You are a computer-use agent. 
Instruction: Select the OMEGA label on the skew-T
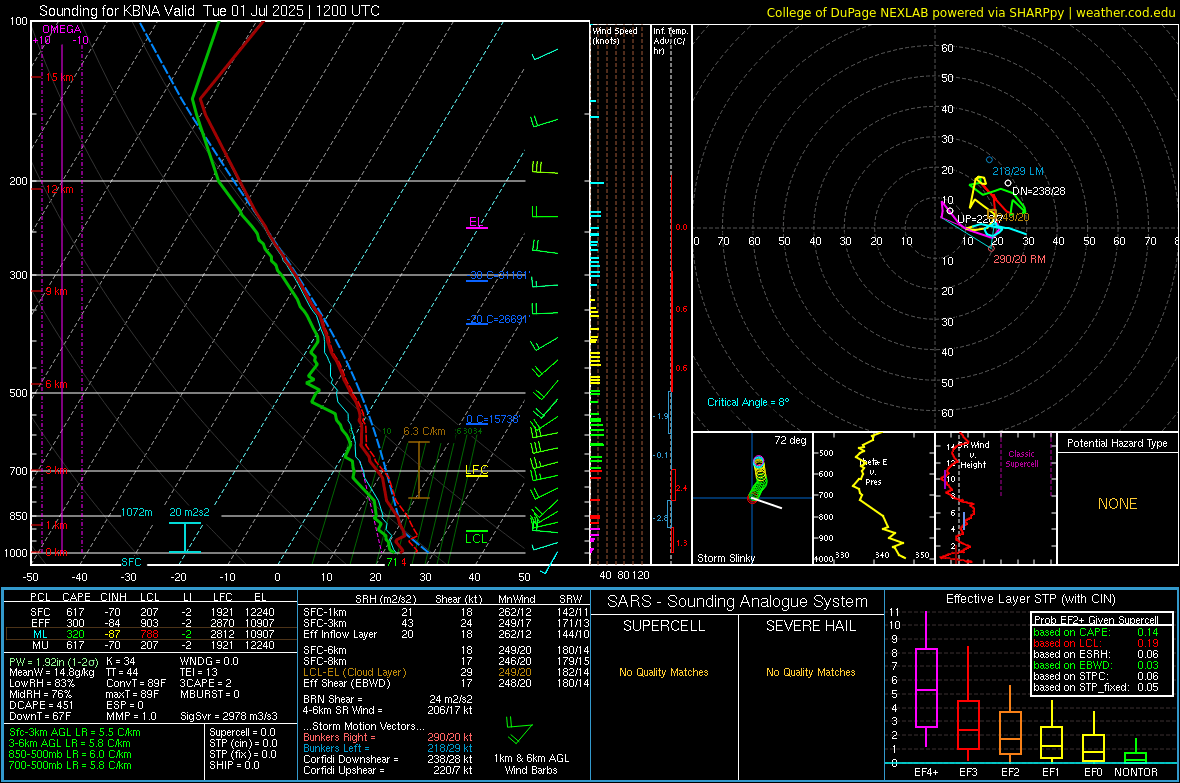point(62,29)
